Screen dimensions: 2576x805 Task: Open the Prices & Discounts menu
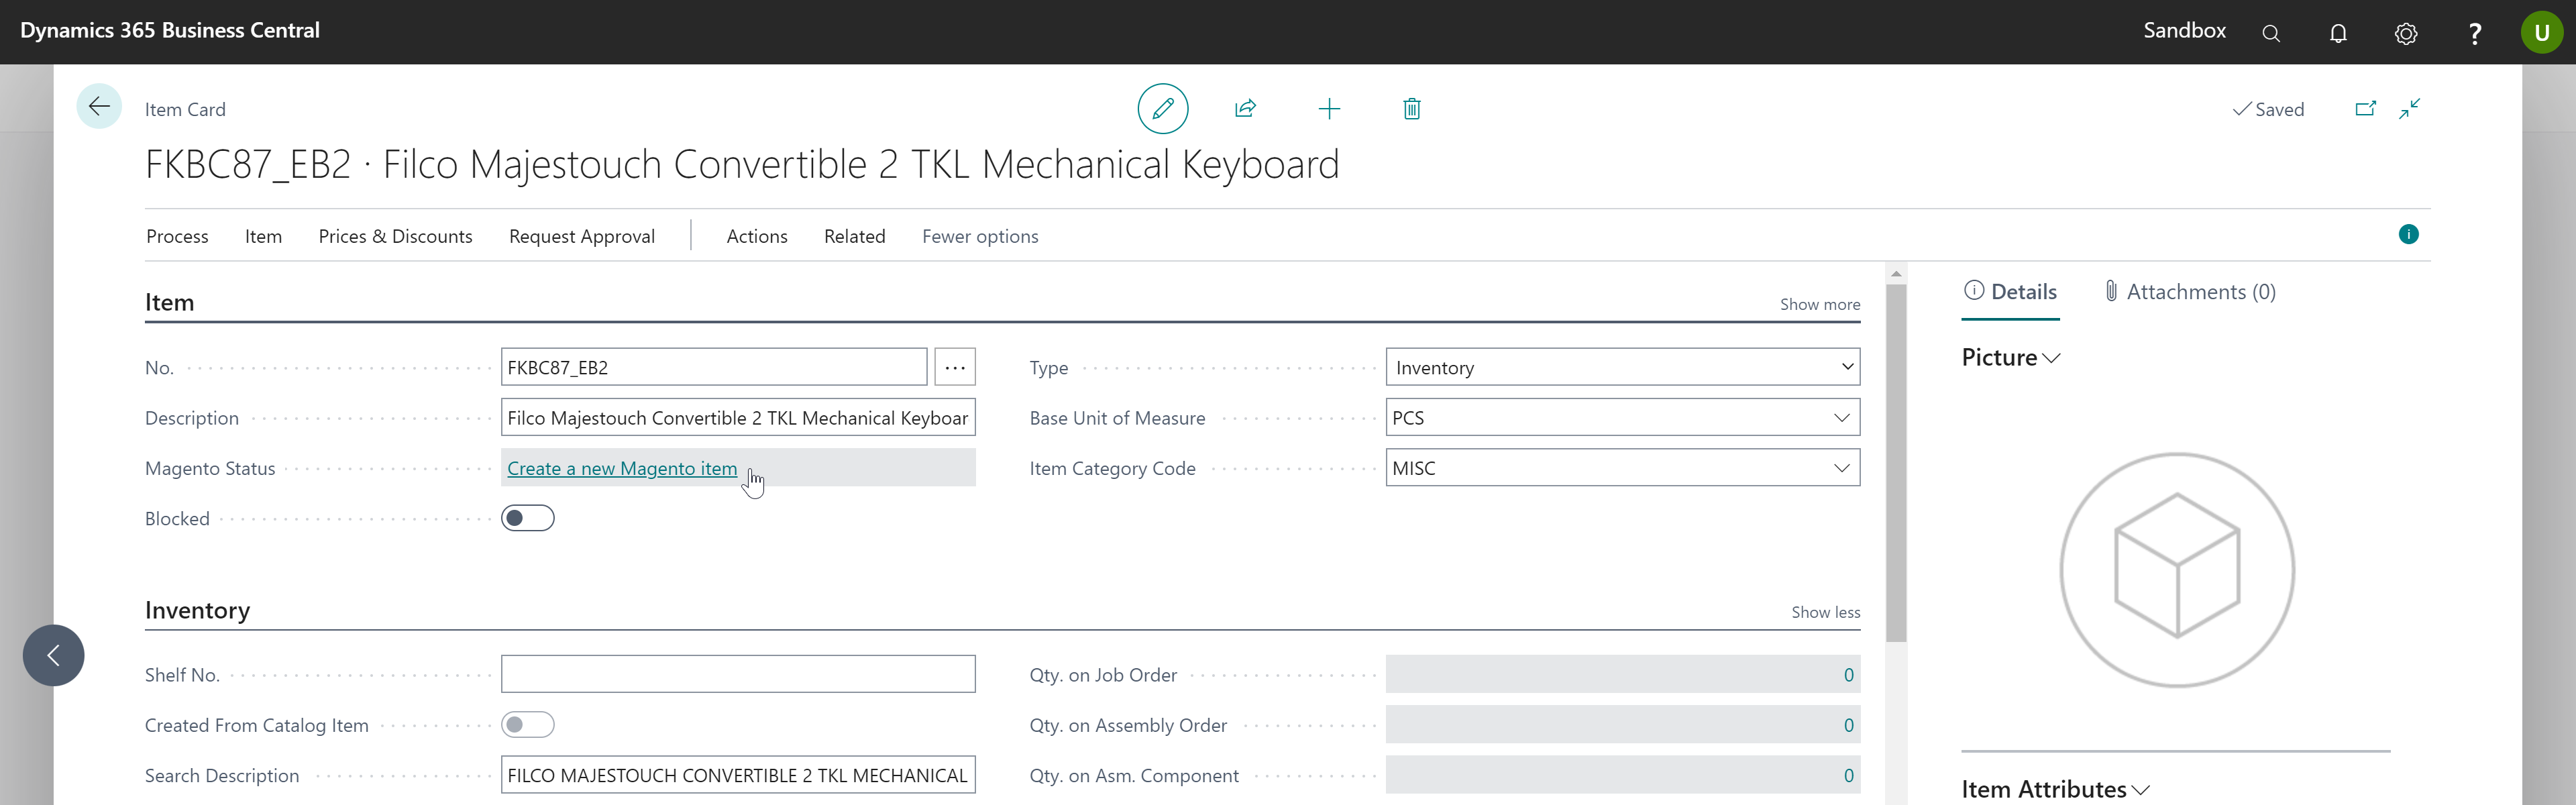(395, 236)
